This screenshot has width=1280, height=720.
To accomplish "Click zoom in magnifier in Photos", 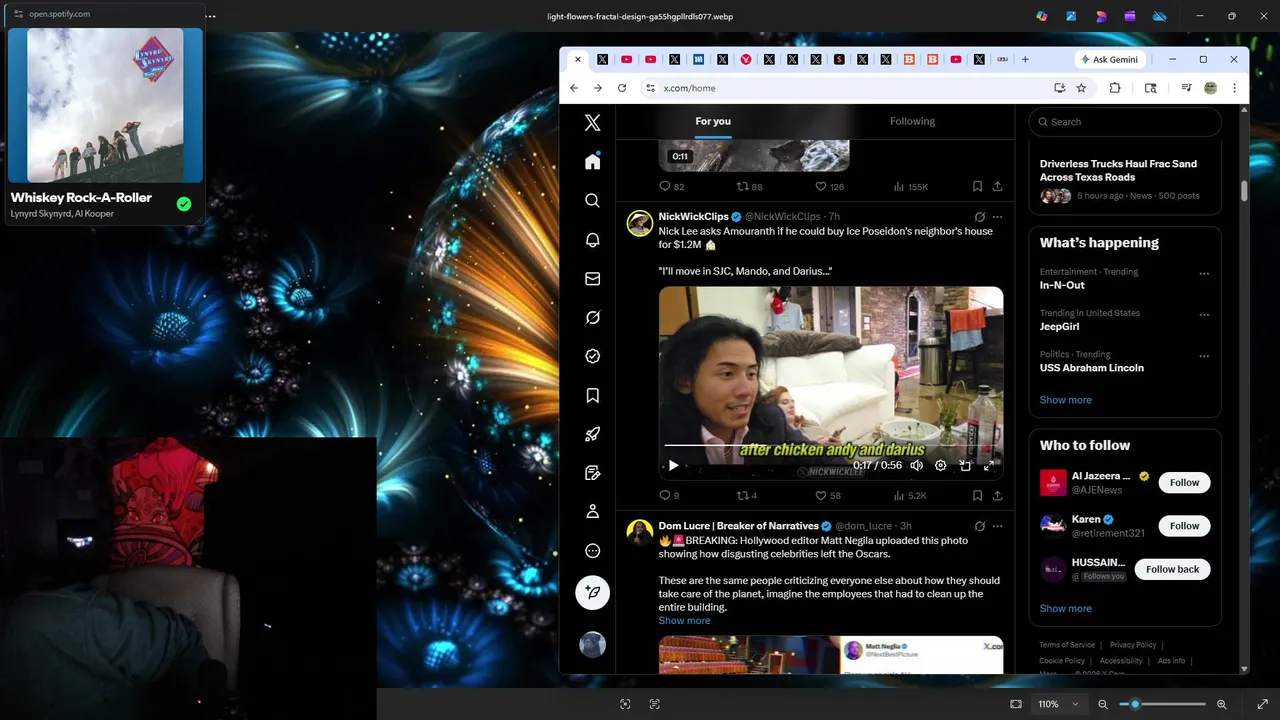I will point(1221,704).
